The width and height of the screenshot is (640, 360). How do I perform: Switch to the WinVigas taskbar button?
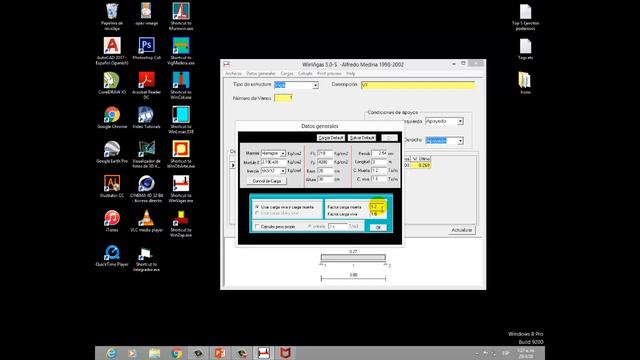tap(264, 353)
